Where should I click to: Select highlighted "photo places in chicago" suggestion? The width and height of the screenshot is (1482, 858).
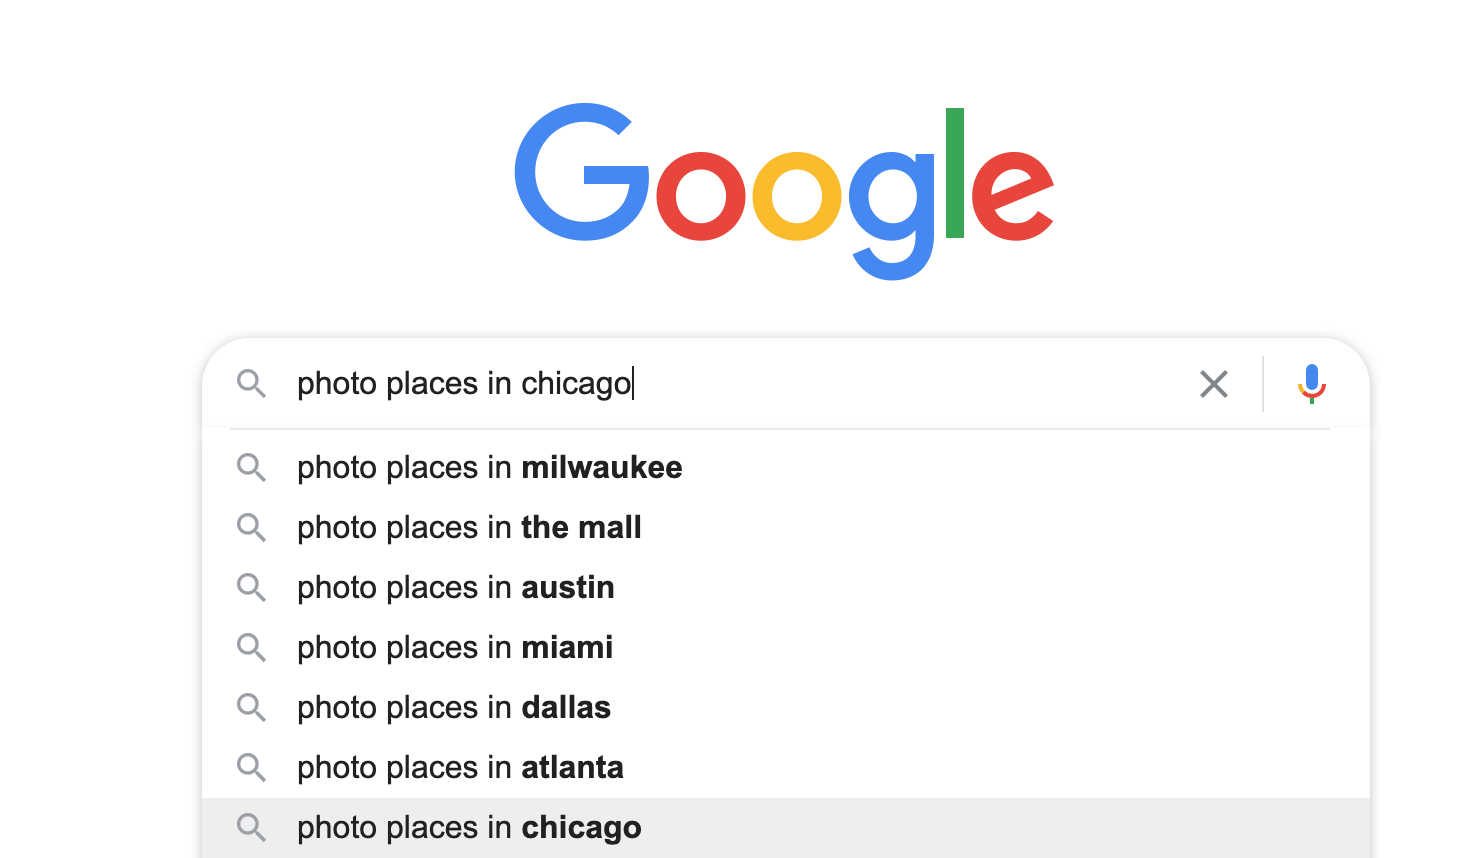click(x=469, y=828)
